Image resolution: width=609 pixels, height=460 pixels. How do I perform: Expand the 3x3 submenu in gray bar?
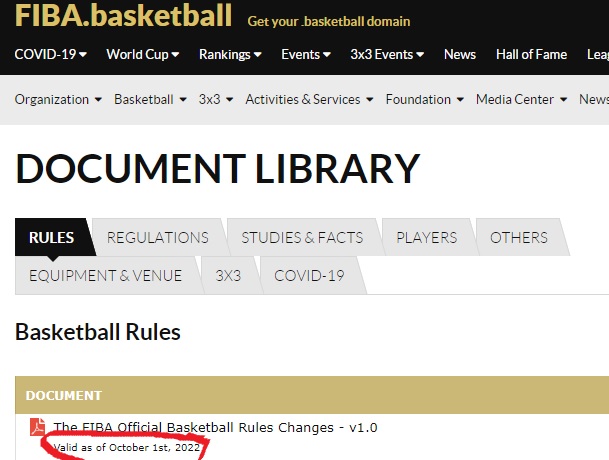pyautogui.click(x=216, y=99)
